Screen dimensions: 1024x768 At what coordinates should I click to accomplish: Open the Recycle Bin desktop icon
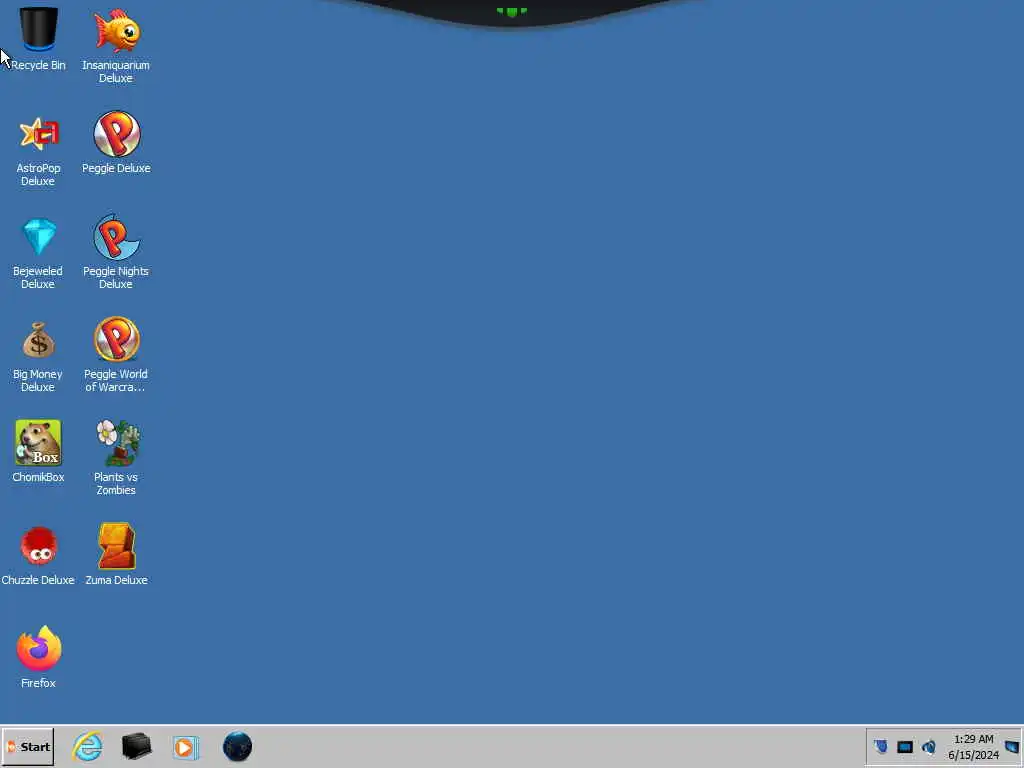39,38
